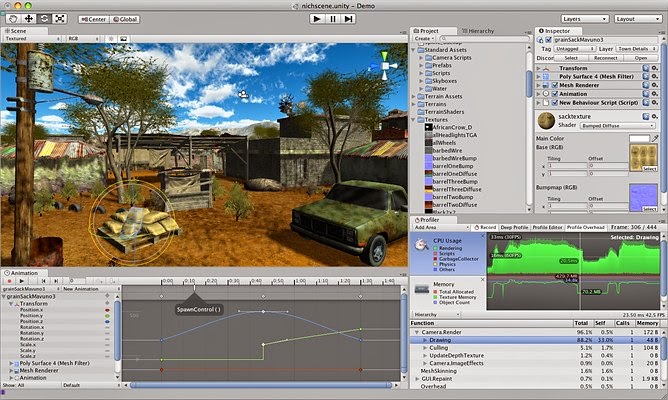668x400 pixels.
Task: Click the Step forward button
Action: tap(348, 19)
